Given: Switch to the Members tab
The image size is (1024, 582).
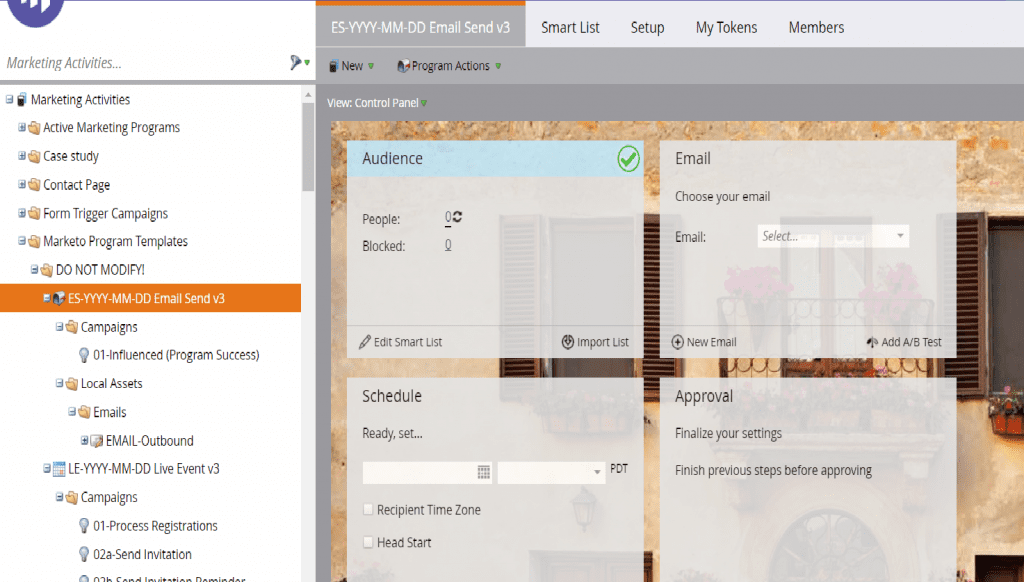Looking at the screenshot, I should 816,27.
